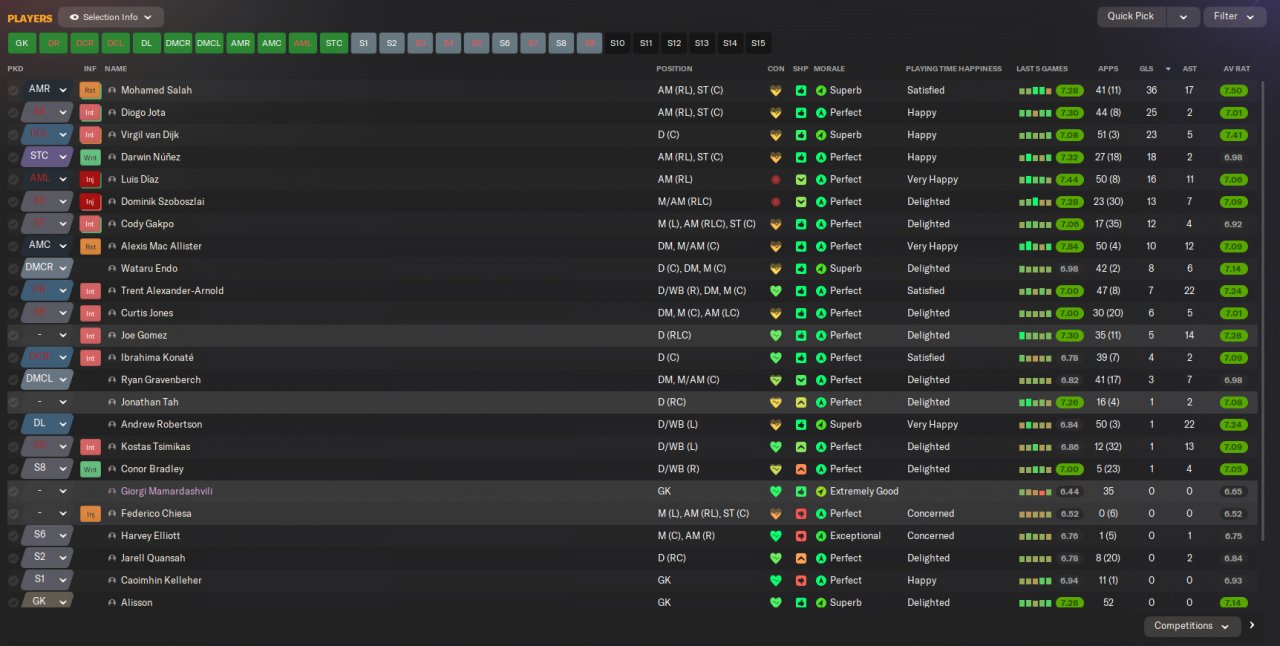
Task: Toggle the picked checkbox for Andrew Robertson
Action: (x=13, y=424)
